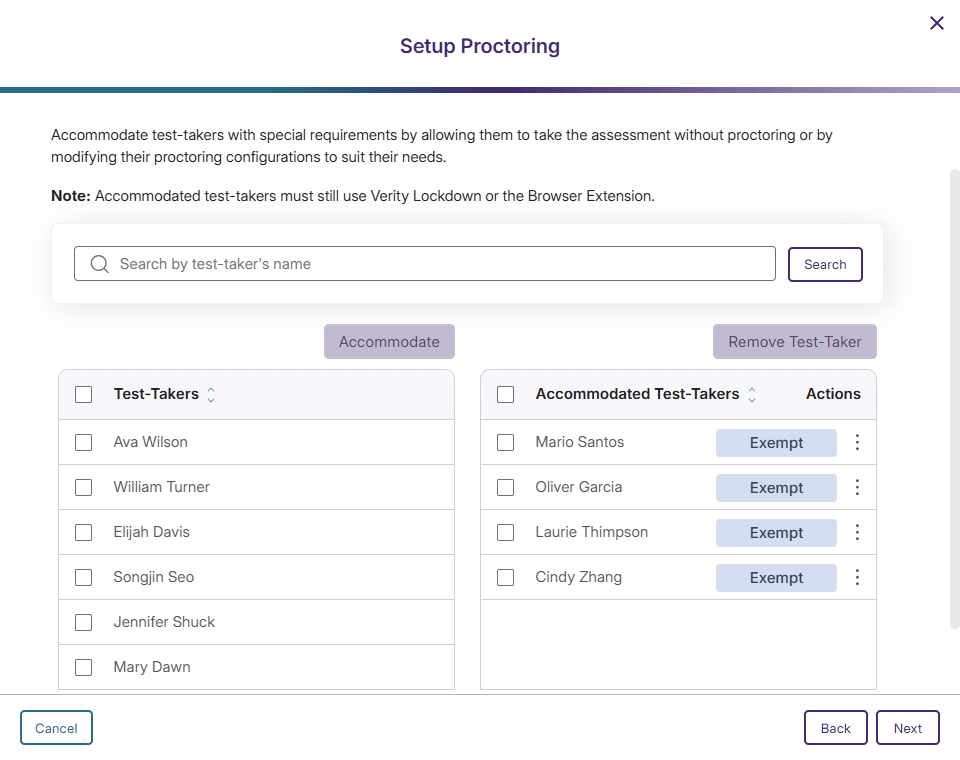Click Exempt badge for Cindy Zhang
The image size is (960, 760).
pos(776,578)
